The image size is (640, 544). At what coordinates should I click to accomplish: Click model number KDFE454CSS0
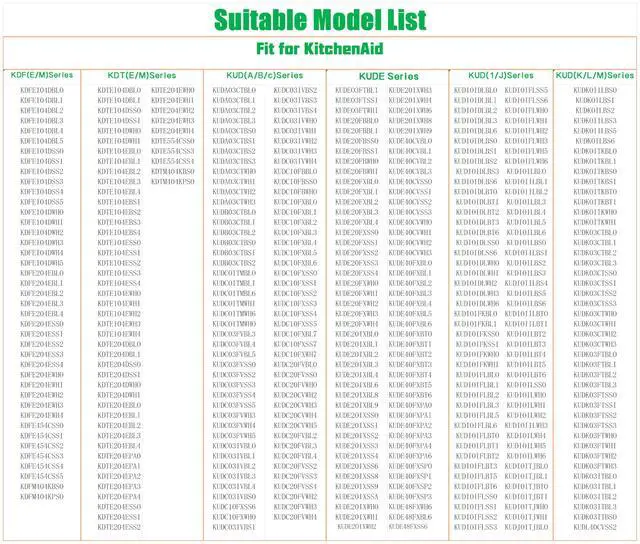pyautogui.click(x=42, y=426)
